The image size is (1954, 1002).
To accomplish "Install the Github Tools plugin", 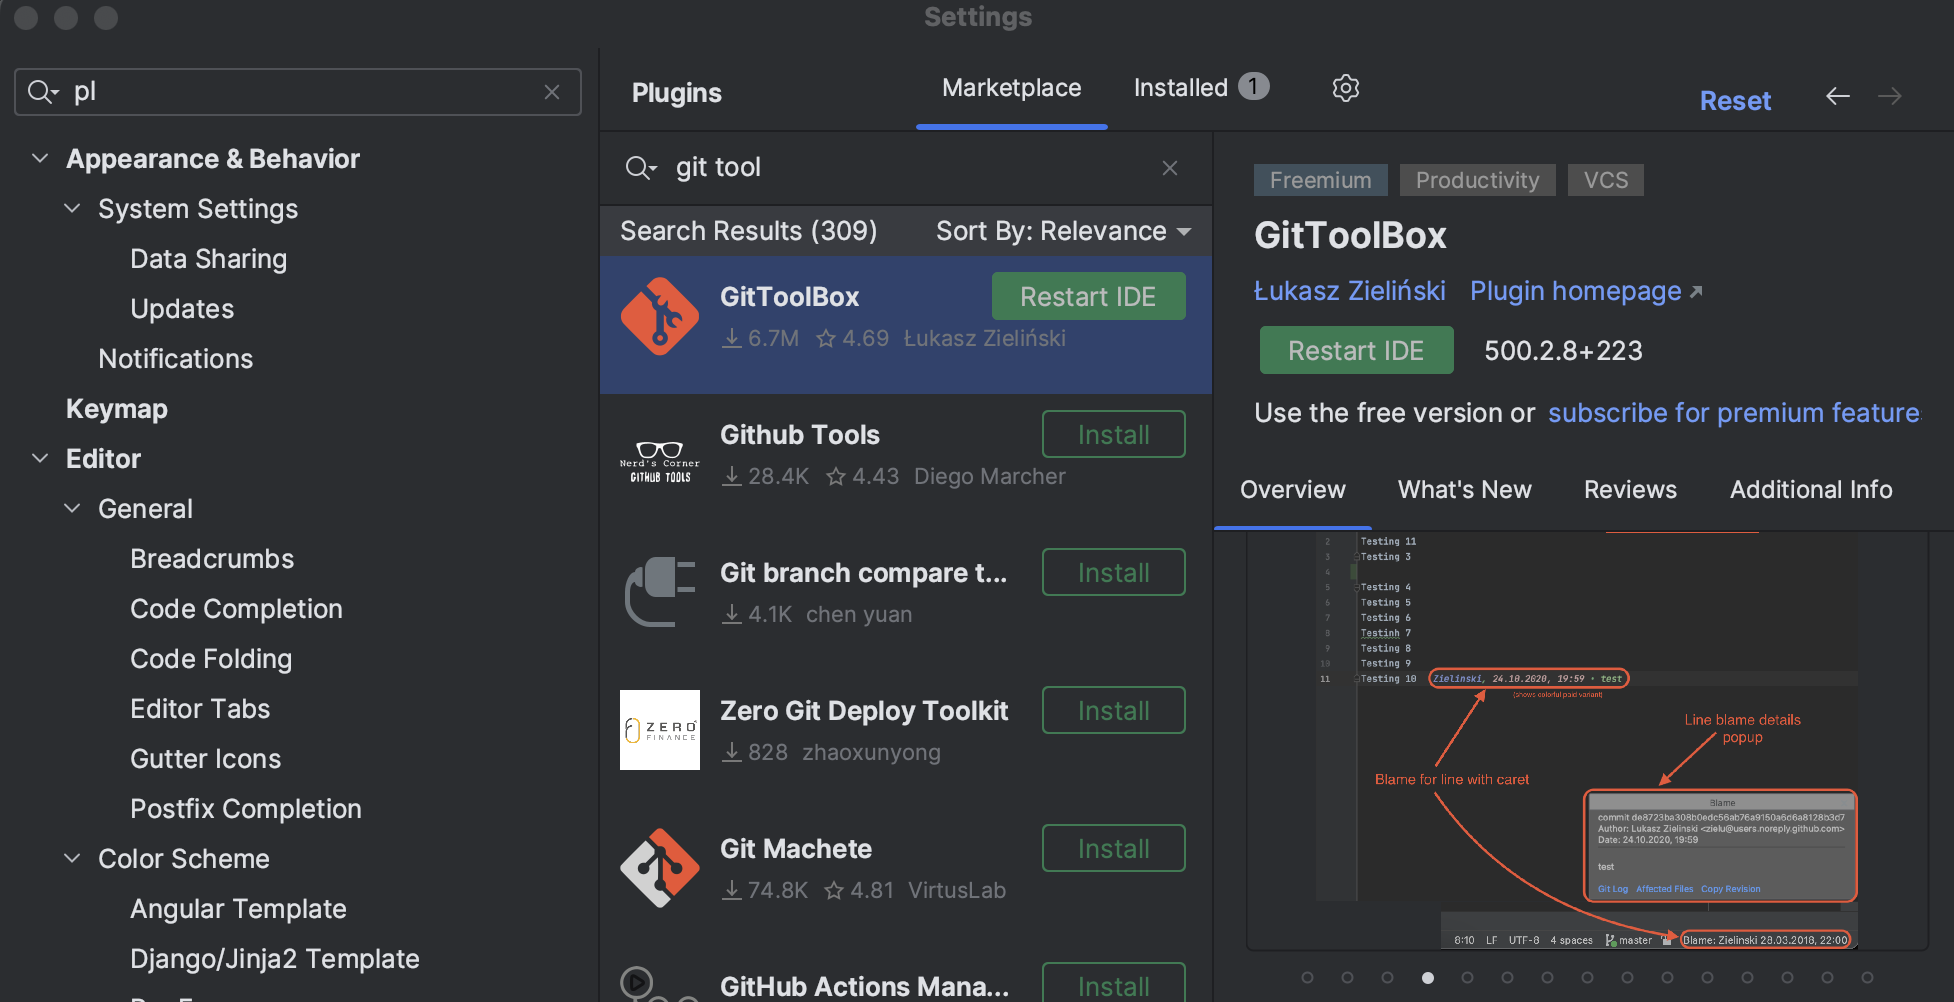I will (x=1113, y=435).
